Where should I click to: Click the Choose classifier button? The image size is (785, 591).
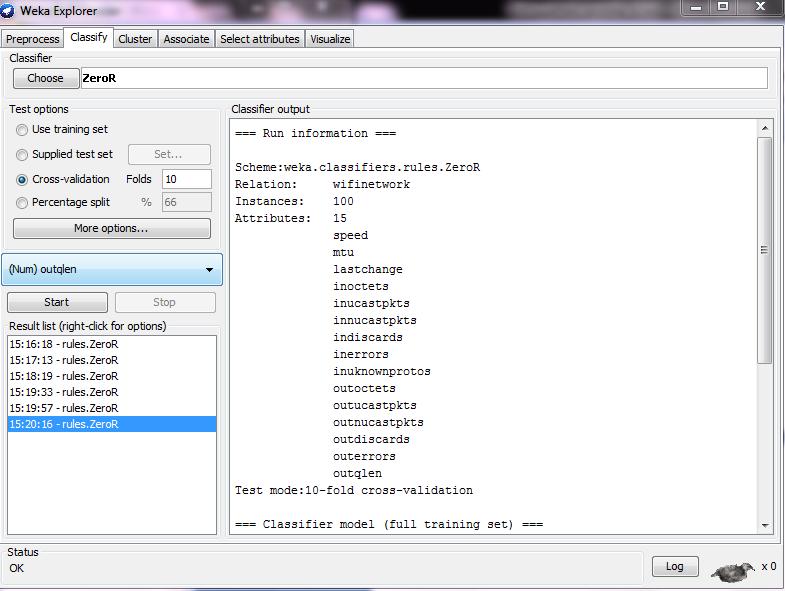[46, 78]
